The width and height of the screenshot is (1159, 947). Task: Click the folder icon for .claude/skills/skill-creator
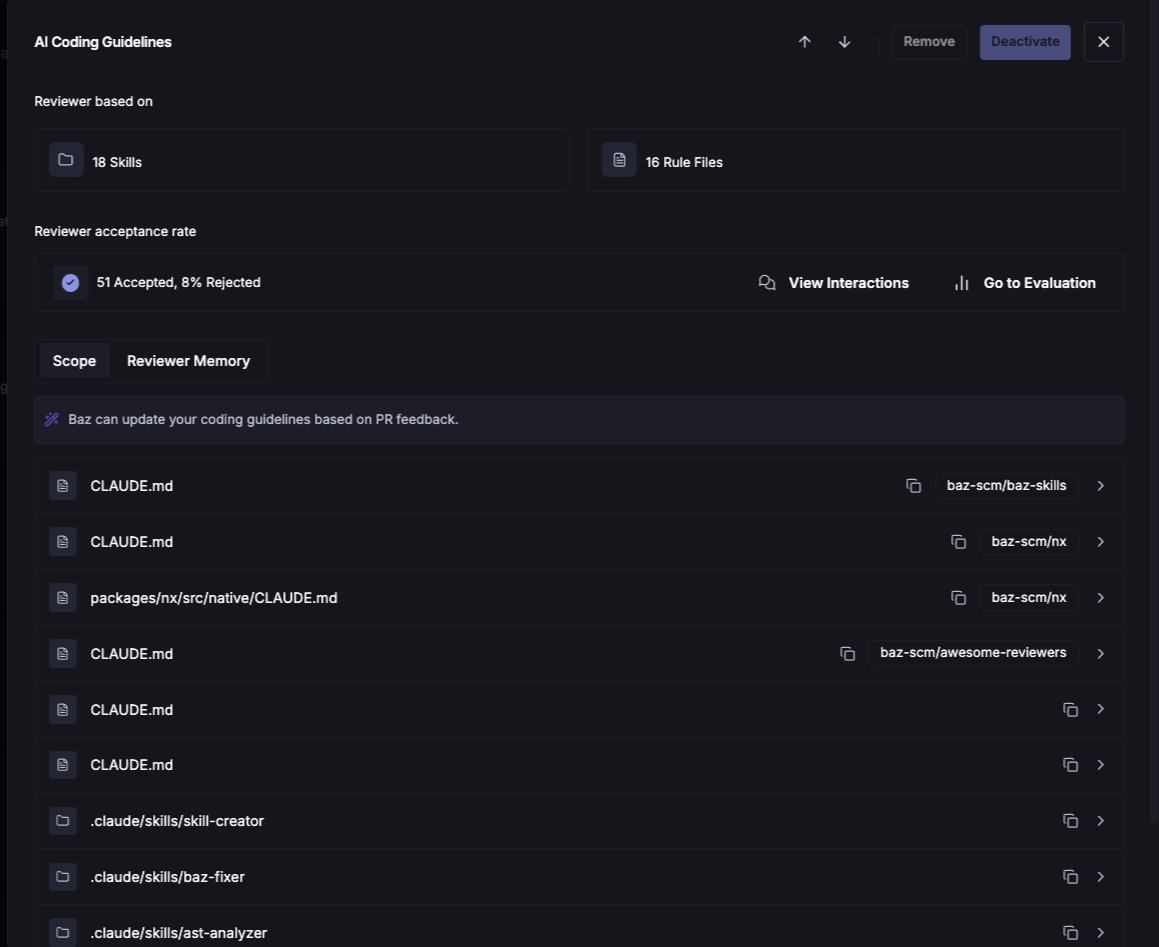[x=63, y=821]
